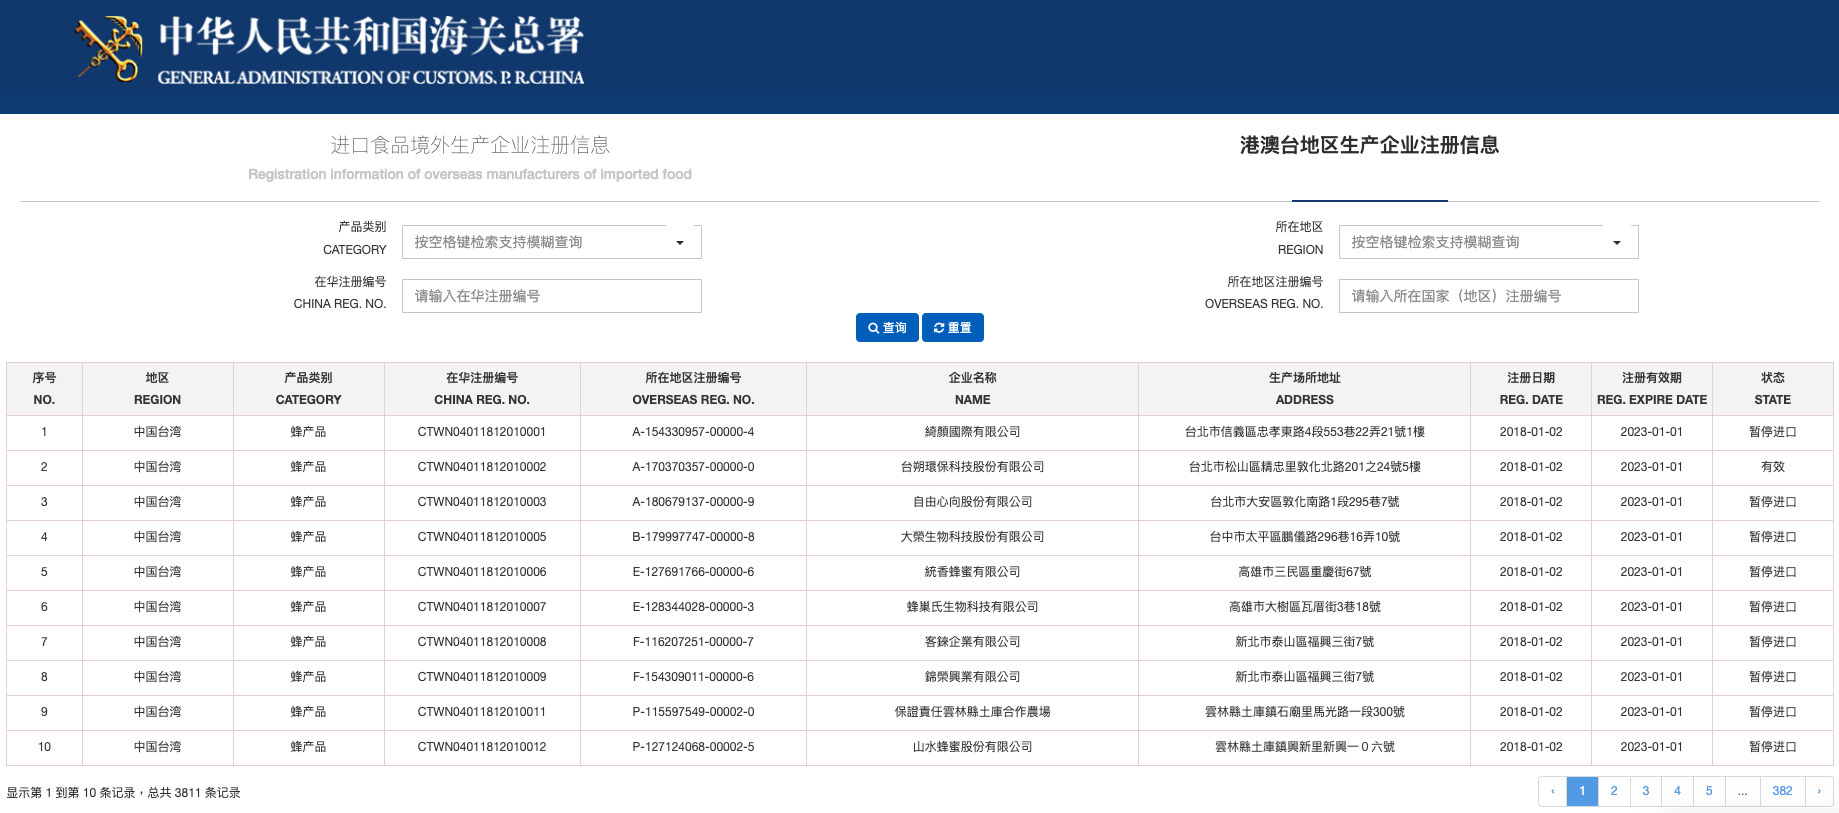
Task: Open the CATEGORY dropdown arrow
Action: (x=680, y=243)
